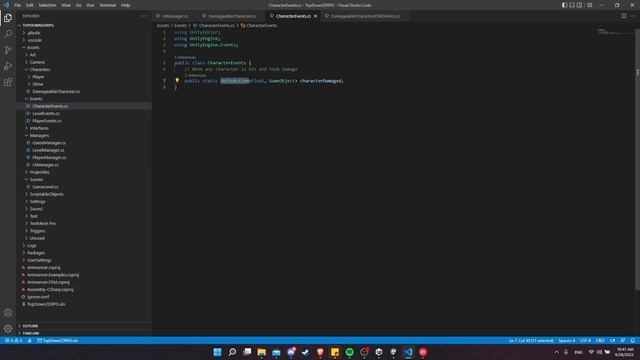Toggle Primary Side Bar visibility
The image size is (640, 360).
click(x=564, y=5)
